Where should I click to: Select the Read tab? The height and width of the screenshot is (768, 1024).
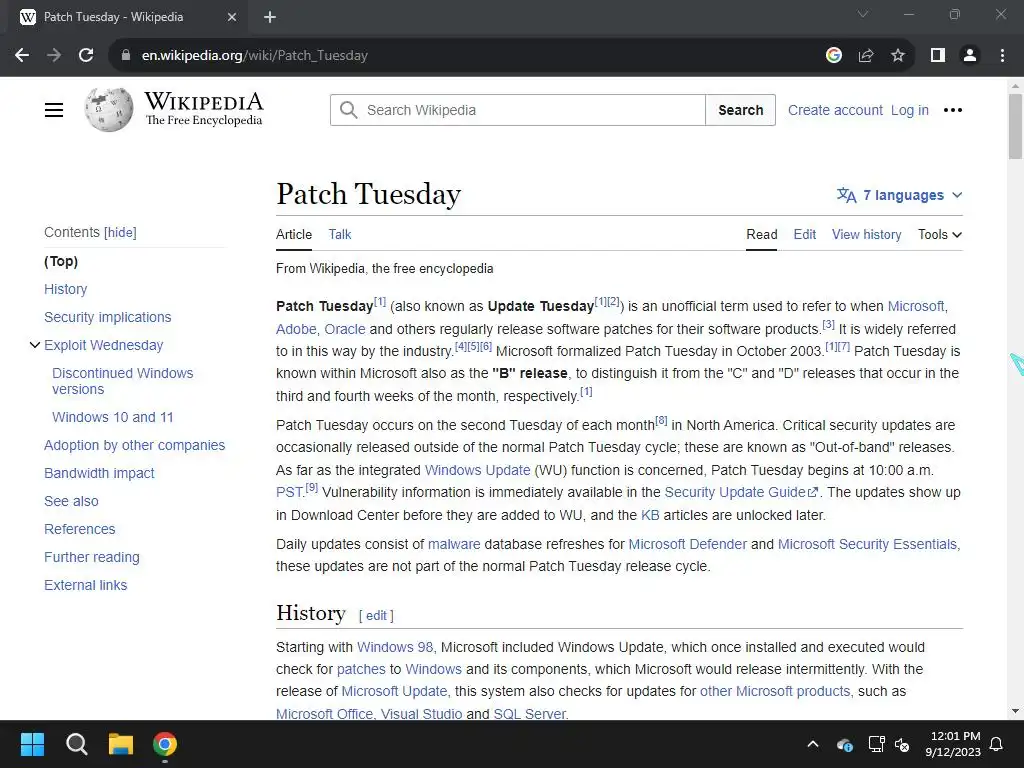point(761,234)
